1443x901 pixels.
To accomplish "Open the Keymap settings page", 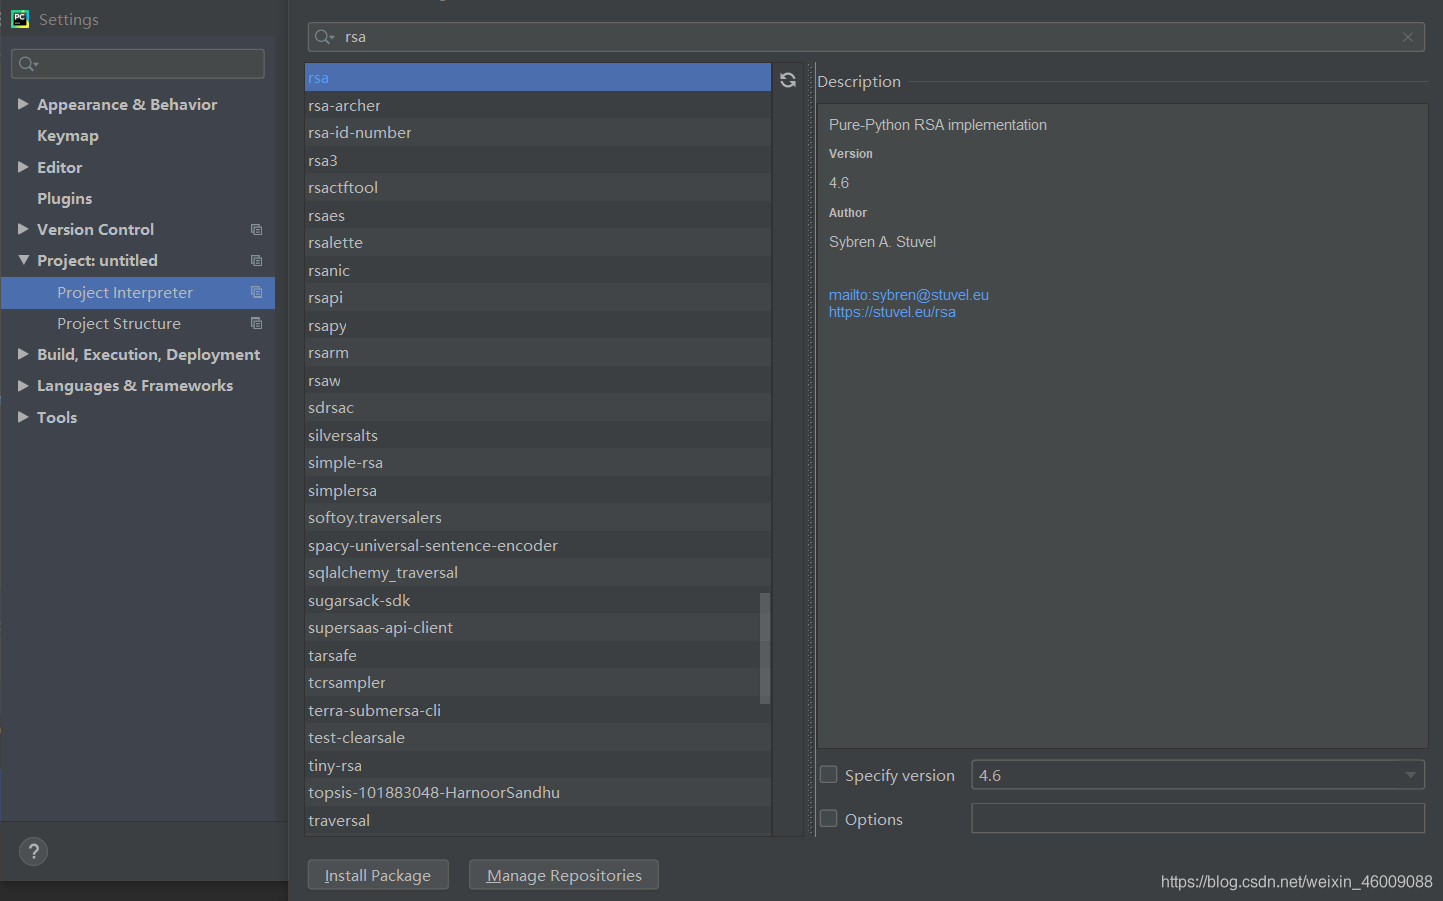I will pos(68,136).
